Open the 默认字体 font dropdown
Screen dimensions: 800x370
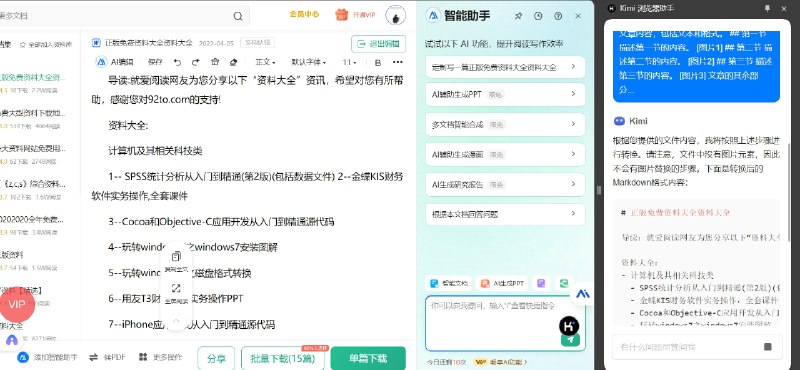tap(309, 62)
